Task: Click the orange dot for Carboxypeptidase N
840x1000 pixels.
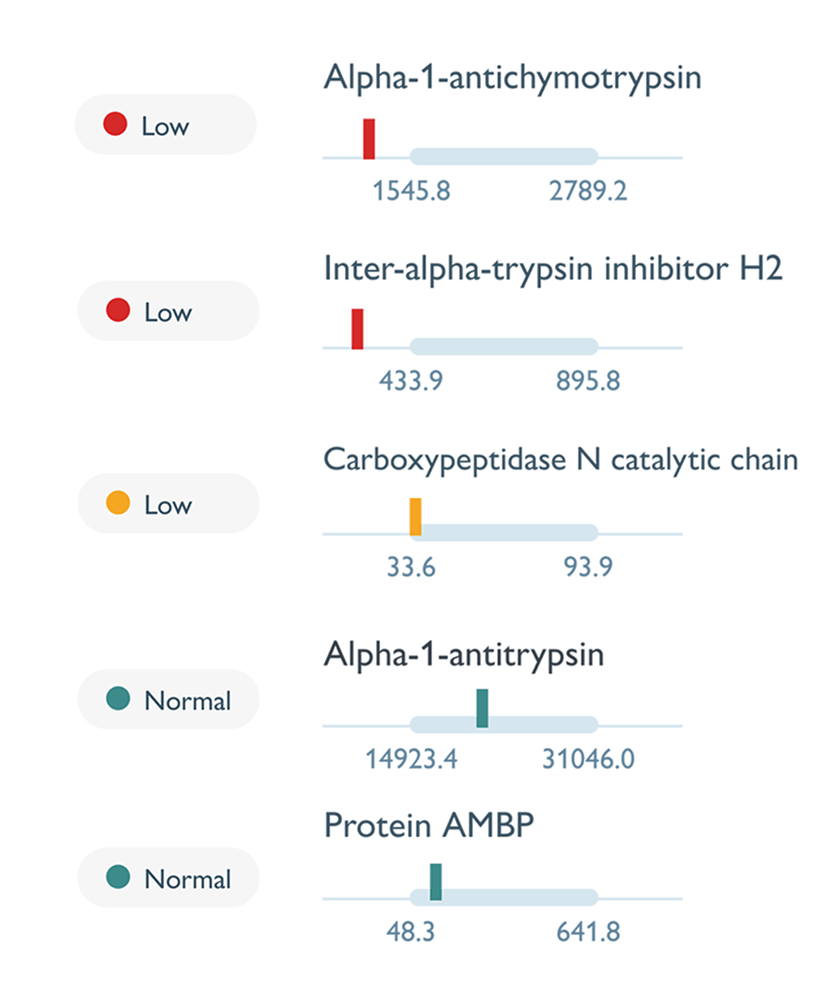Action: 118,504
